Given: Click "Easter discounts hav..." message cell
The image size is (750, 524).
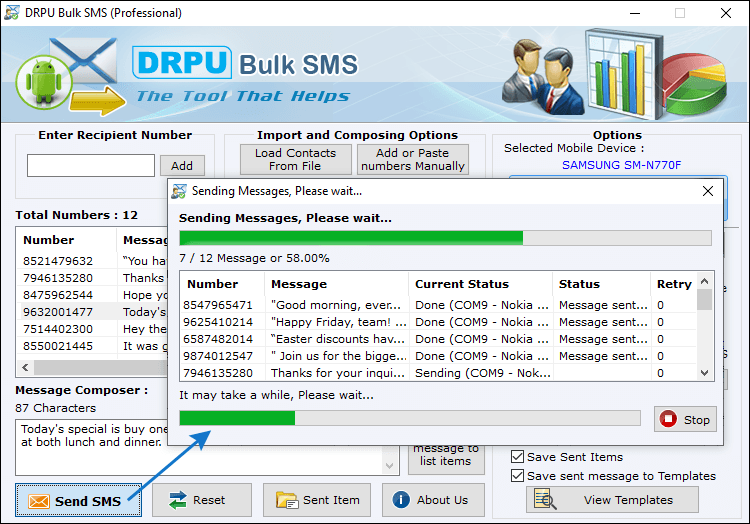Looking at the screenshot, I should [x=338, y=339].
